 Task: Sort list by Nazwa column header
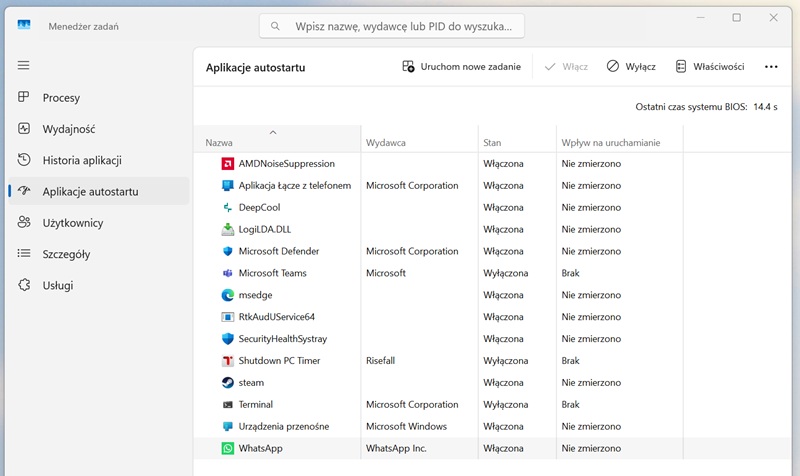(274, 142)
